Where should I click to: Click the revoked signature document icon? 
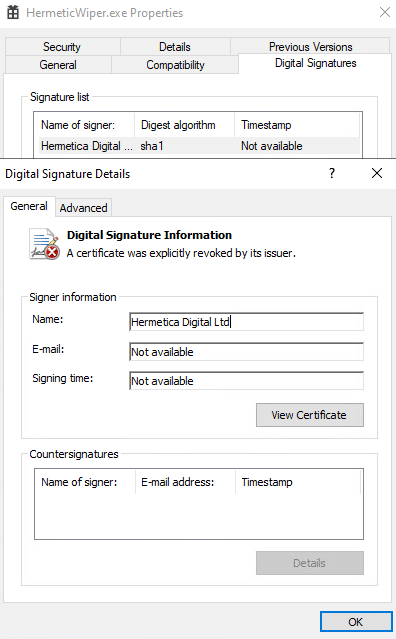pos(44,244)
